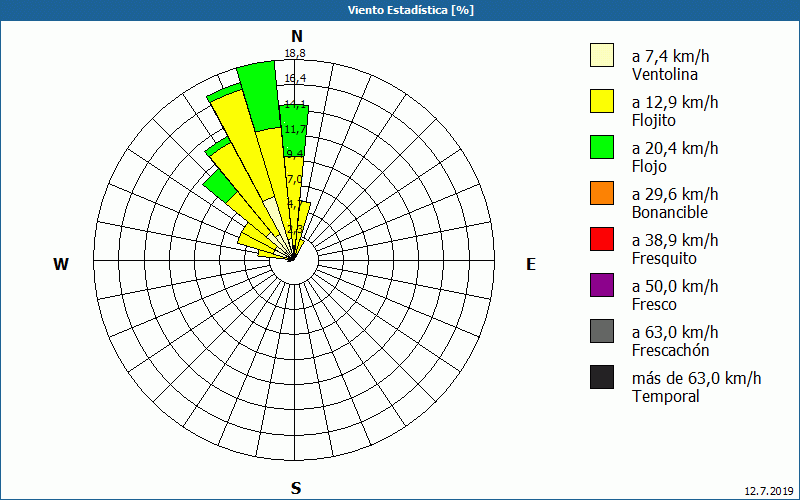The width and height of the screenshot is (800, 500).
Task: Click the 'a 20,4 km/h' legend text
Action: pos(675,148)
